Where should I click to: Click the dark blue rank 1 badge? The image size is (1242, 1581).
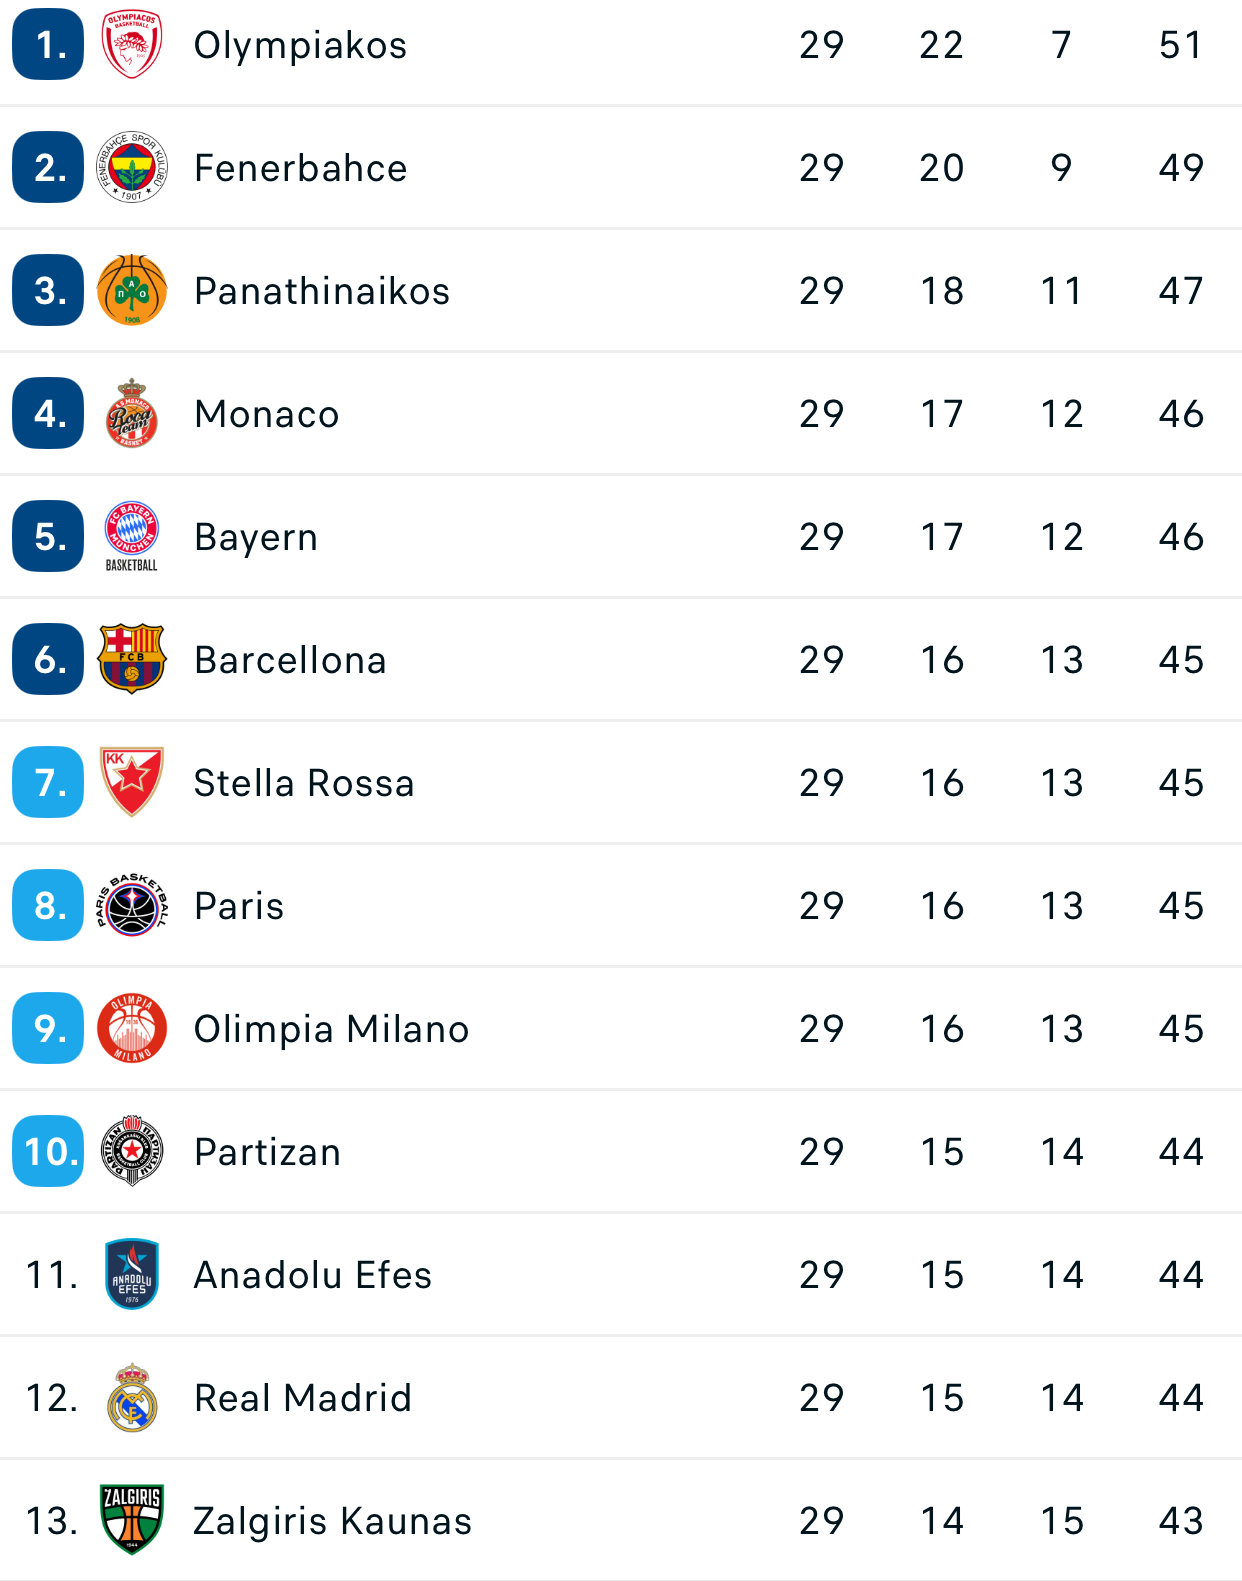48,45
